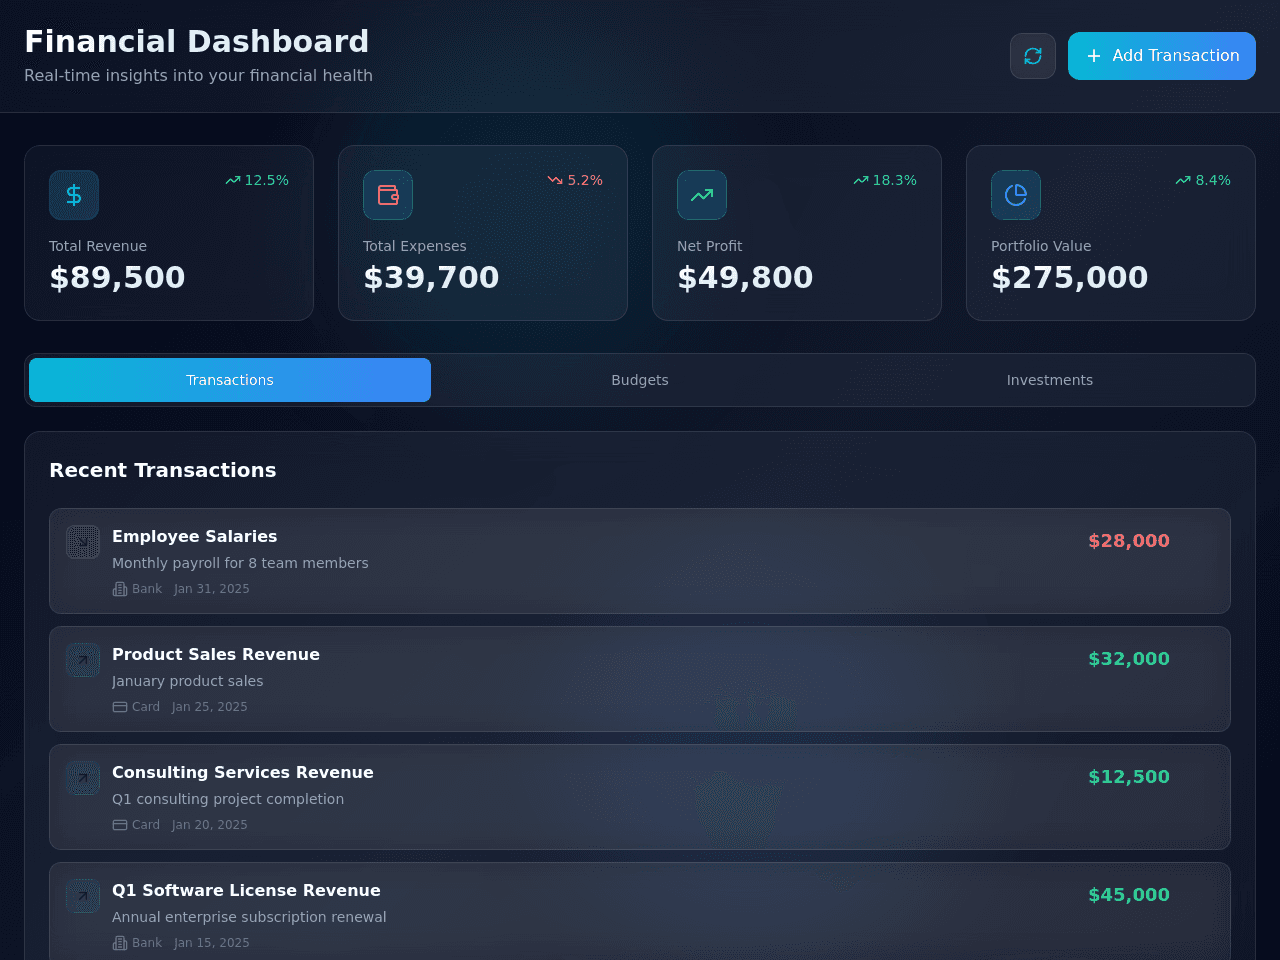This screenshot has height=960, width=1280.
Task: Open the Consulting Services Revenue transaction title
Action: 243,772
